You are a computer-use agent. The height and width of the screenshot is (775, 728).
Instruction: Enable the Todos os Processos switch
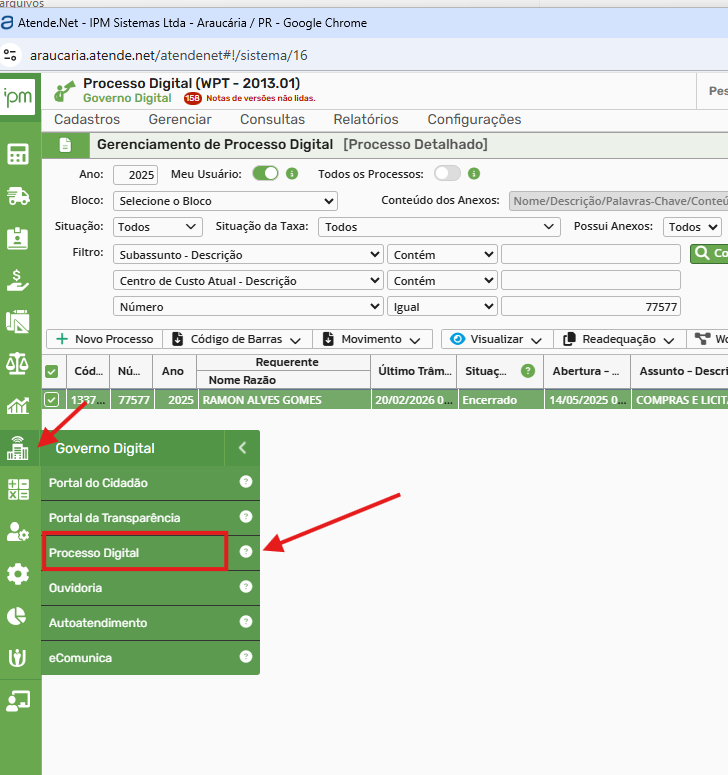(x=447, y=173)
